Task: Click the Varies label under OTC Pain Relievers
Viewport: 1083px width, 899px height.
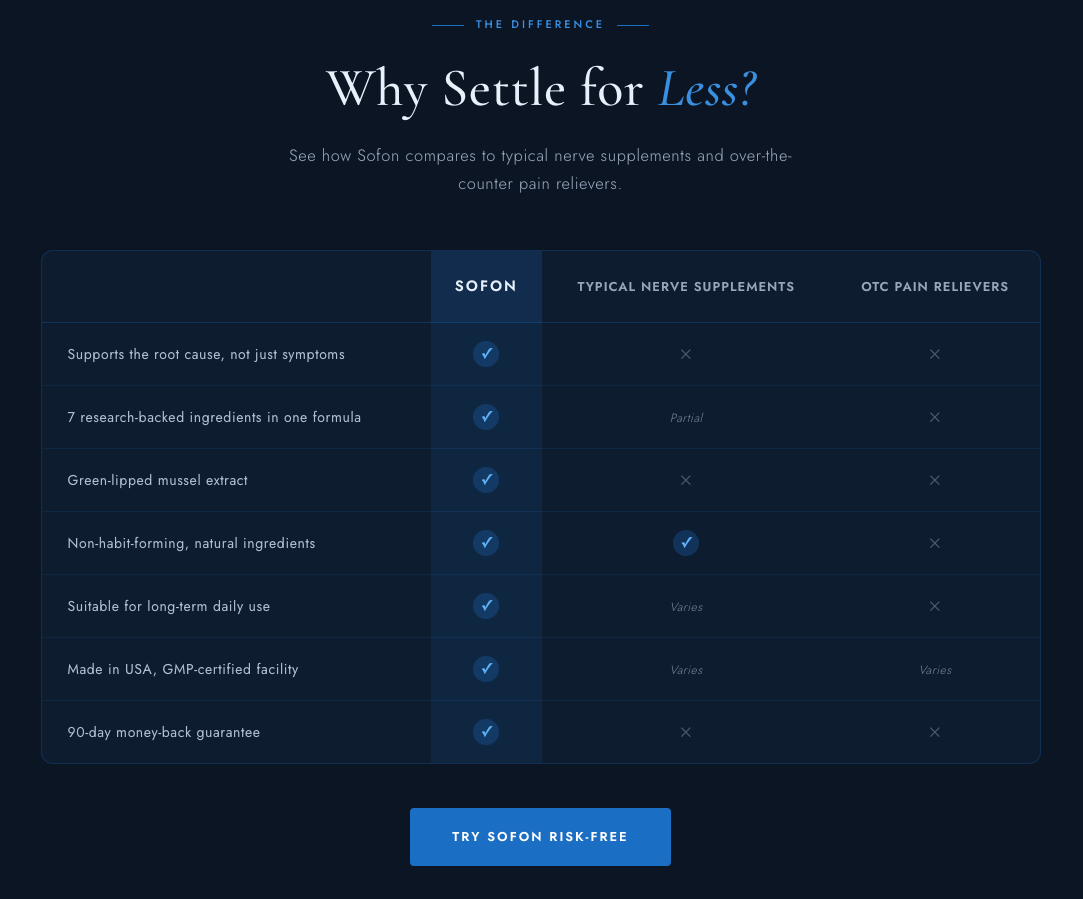Action: point(935,670)
